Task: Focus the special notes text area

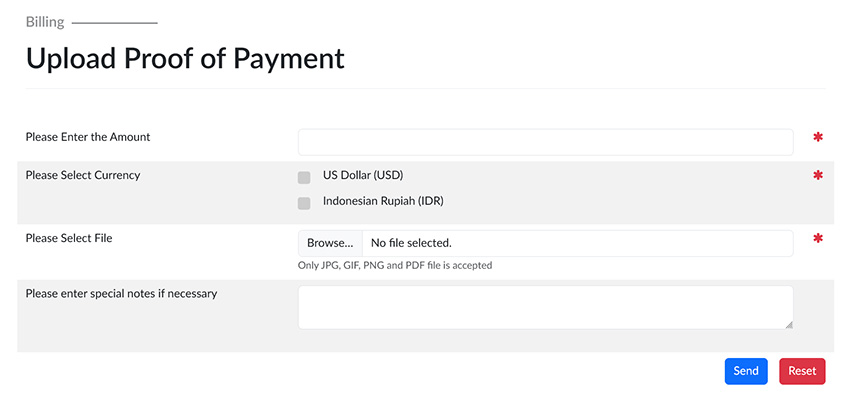Action: pos(545,307)
